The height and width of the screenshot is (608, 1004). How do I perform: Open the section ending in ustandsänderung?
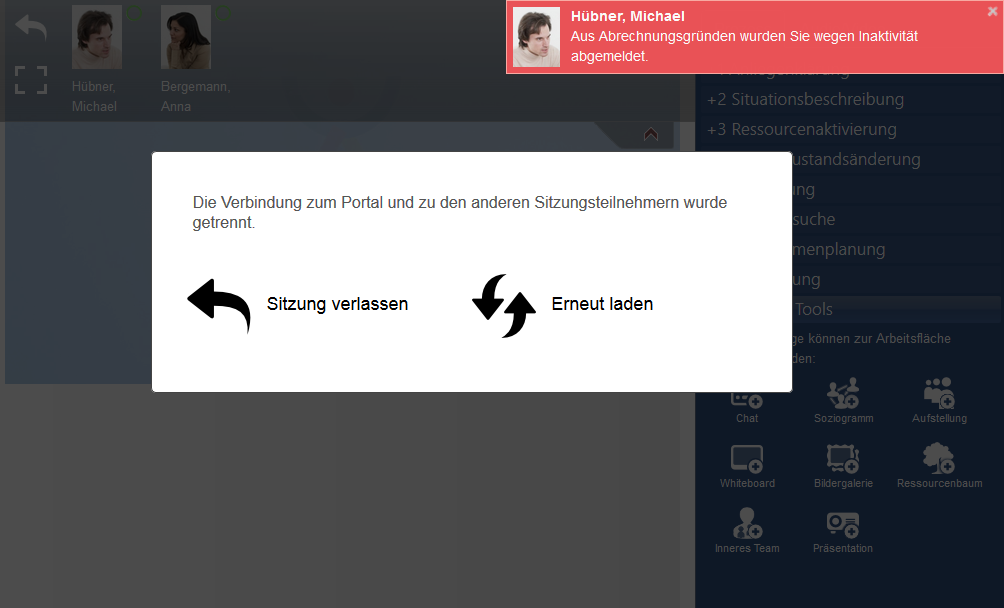click(856, 159)
